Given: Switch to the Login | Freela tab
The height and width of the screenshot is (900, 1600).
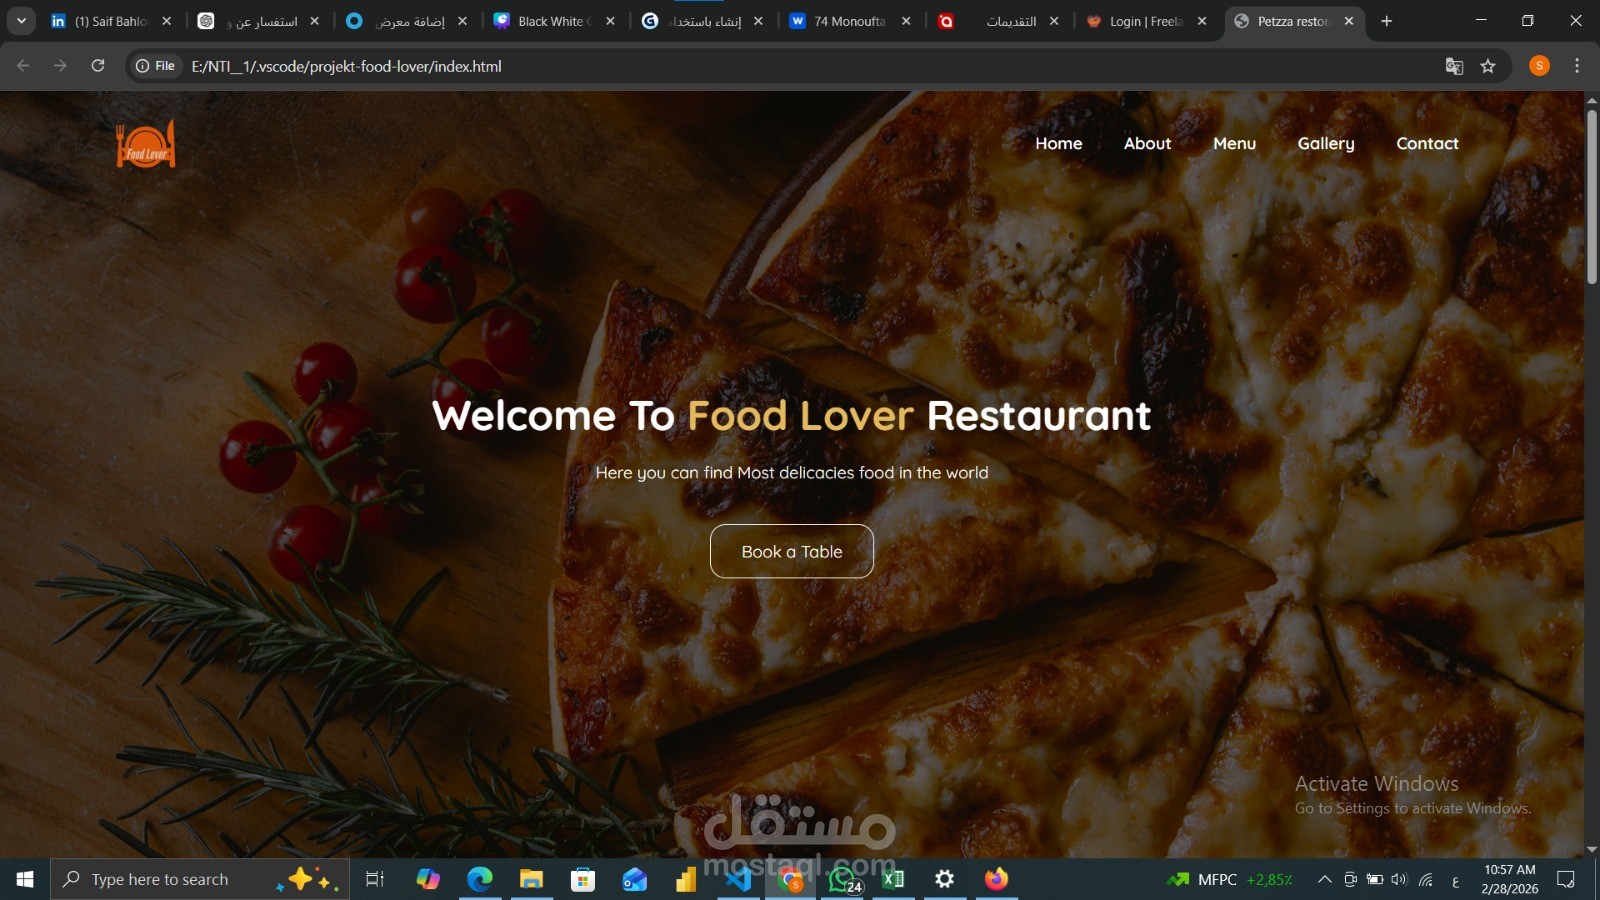Looking at the screenshot, I should pyautogui.click(x=1146, y=21).
